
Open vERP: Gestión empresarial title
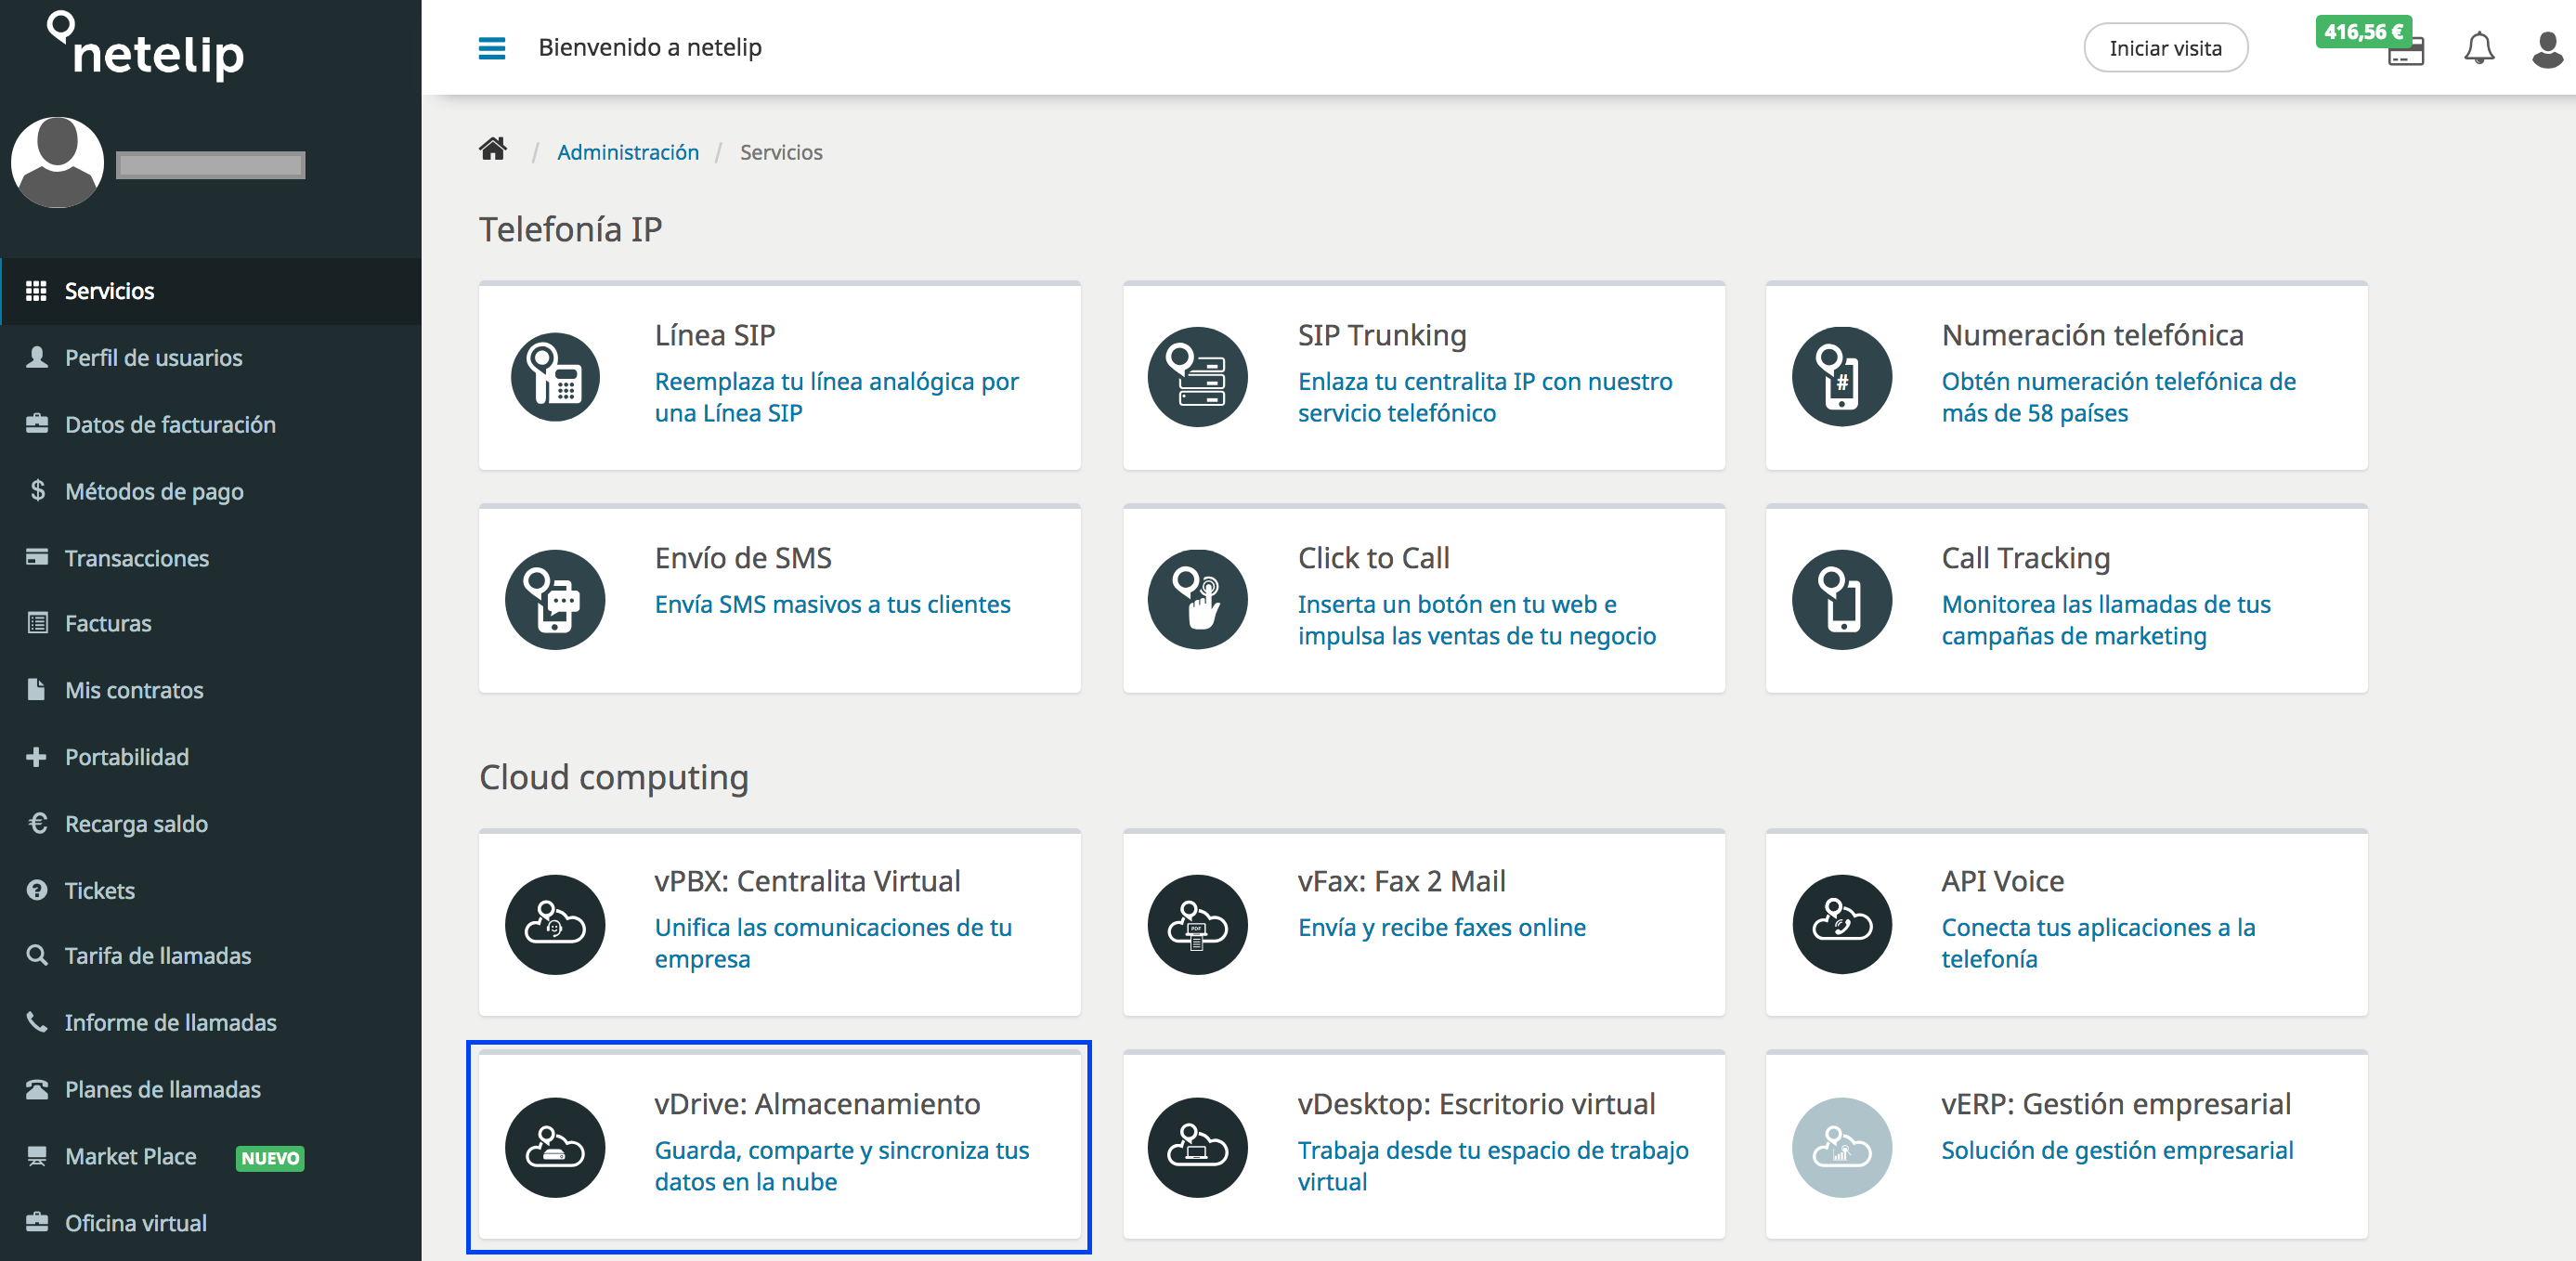click(x=2115, y=1104)
